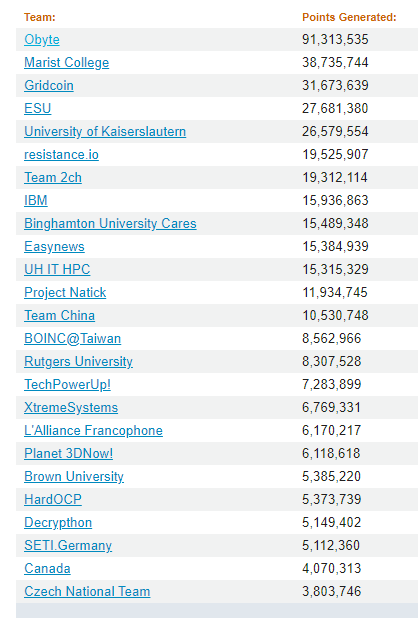The height and width of the screenshot is (625, 418).
Task: Open the Rutgers University link
Action: 78,362
